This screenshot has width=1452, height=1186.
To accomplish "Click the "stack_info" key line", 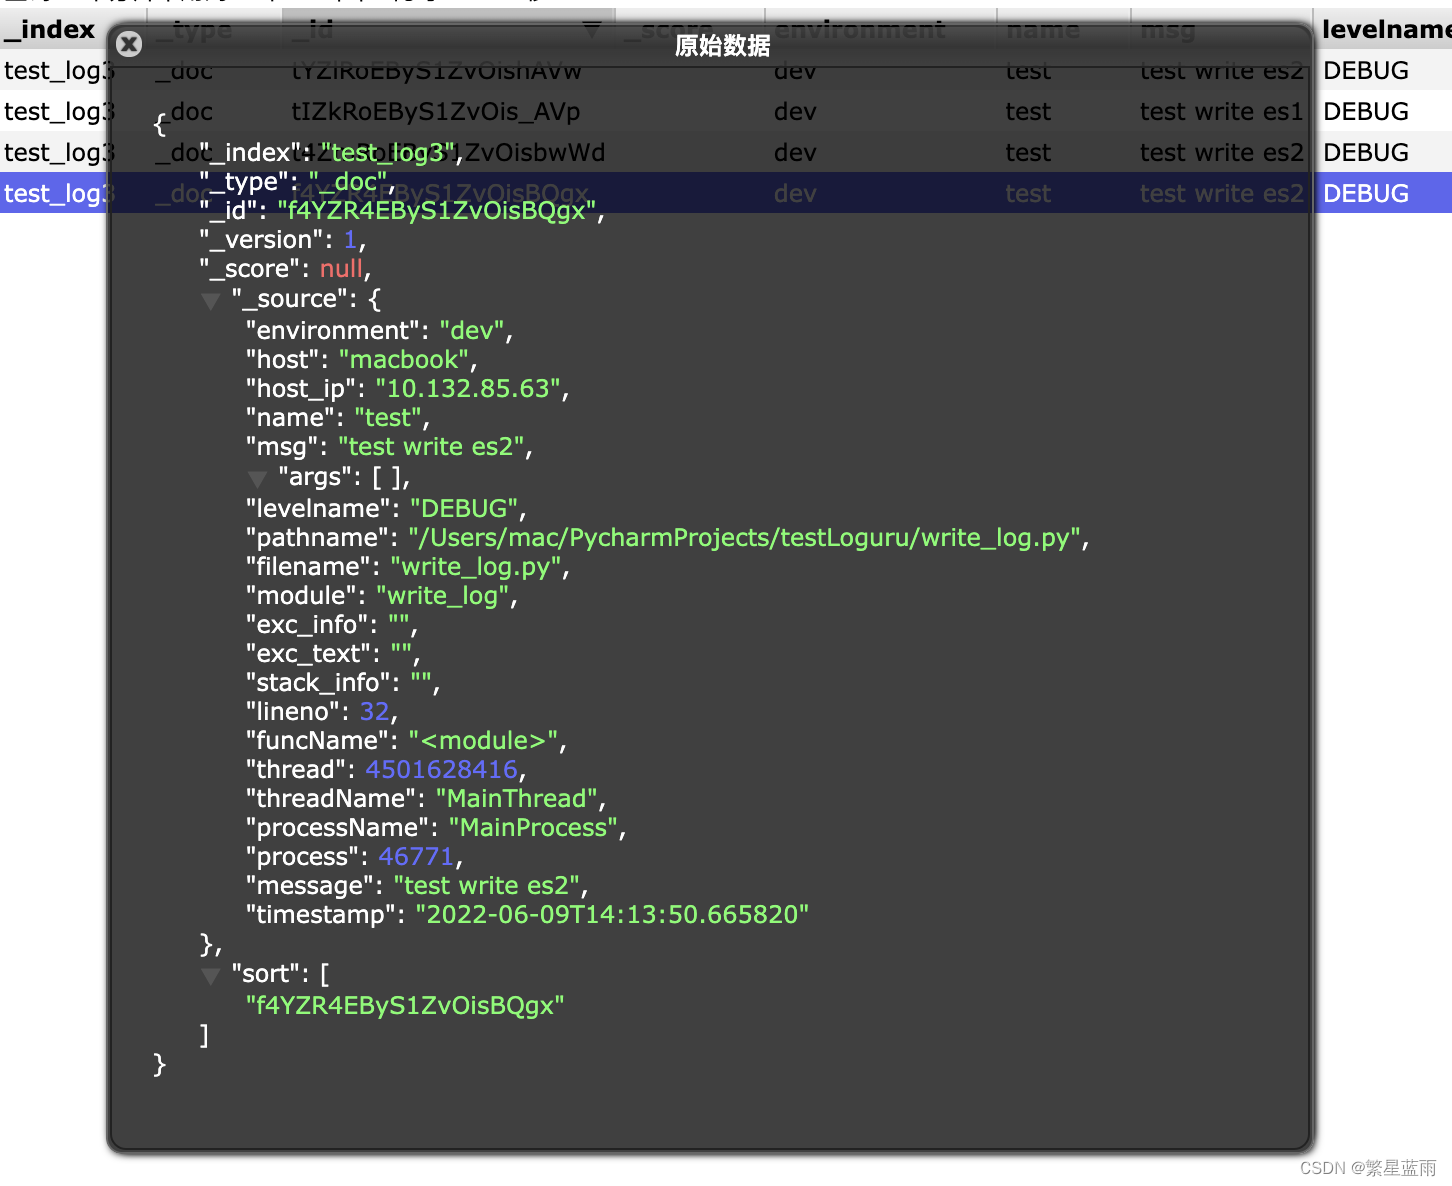I will (343, 683).
